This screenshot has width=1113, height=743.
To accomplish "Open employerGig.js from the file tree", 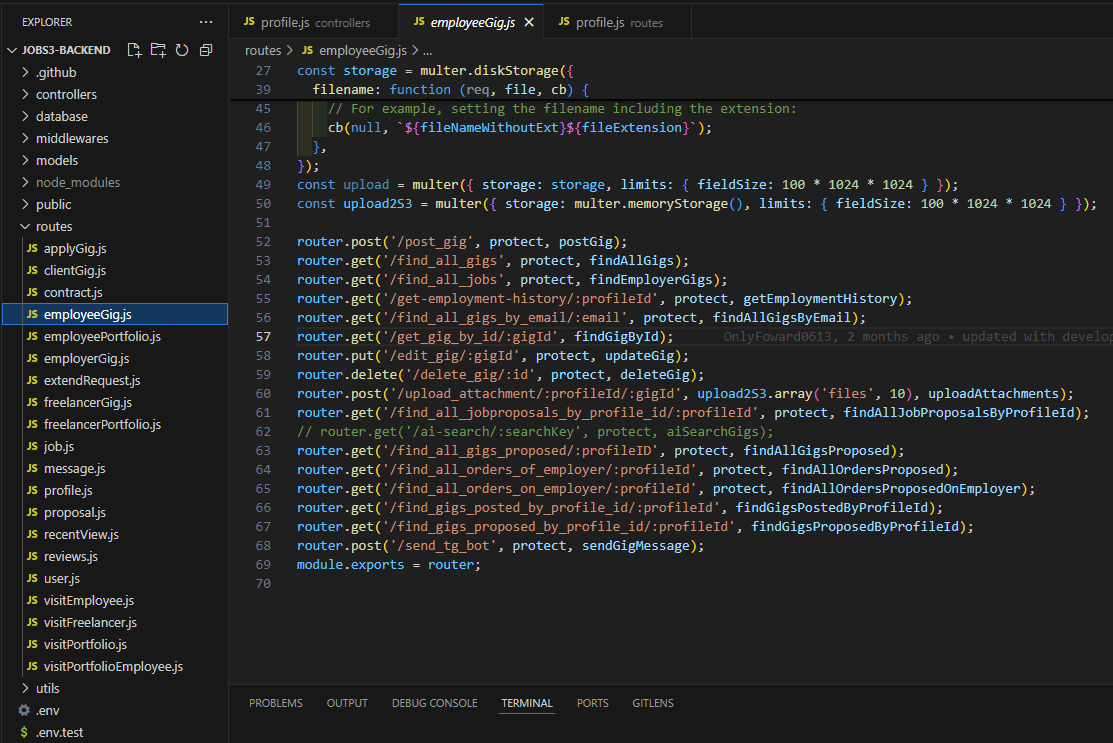I will pos(115,358).
